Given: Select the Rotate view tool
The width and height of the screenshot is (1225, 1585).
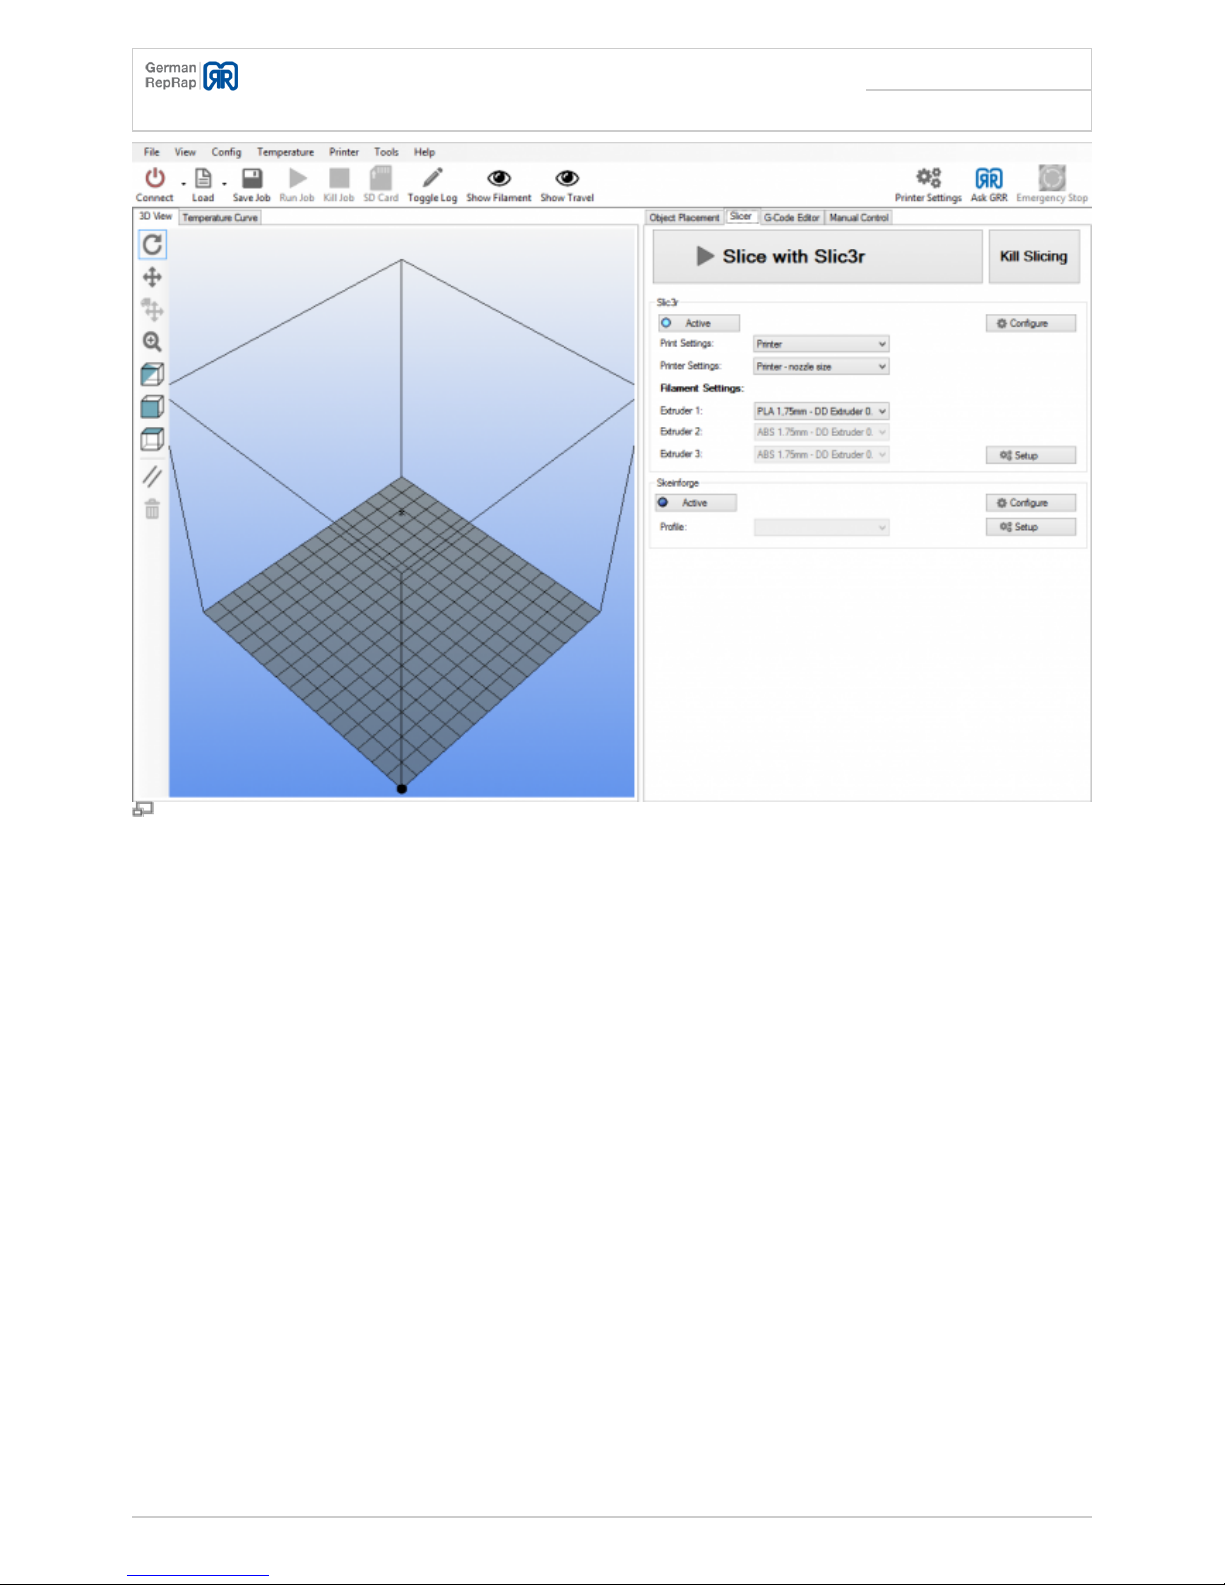Looking at the screenshot, I should [152, 244].
